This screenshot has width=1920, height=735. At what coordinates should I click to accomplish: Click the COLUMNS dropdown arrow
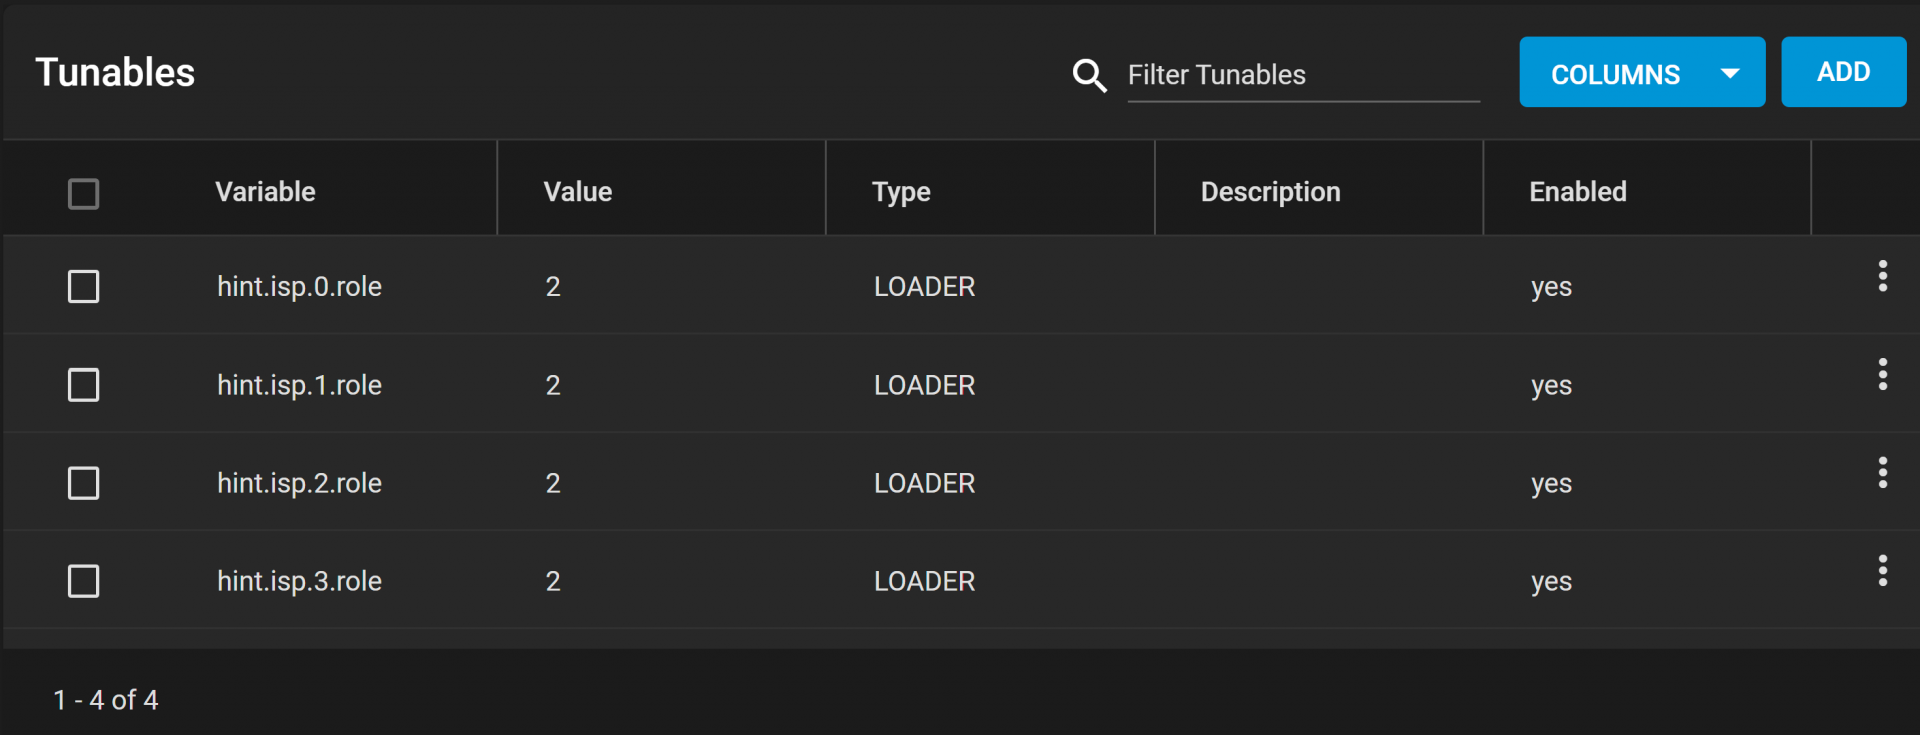click(1730, 73)
